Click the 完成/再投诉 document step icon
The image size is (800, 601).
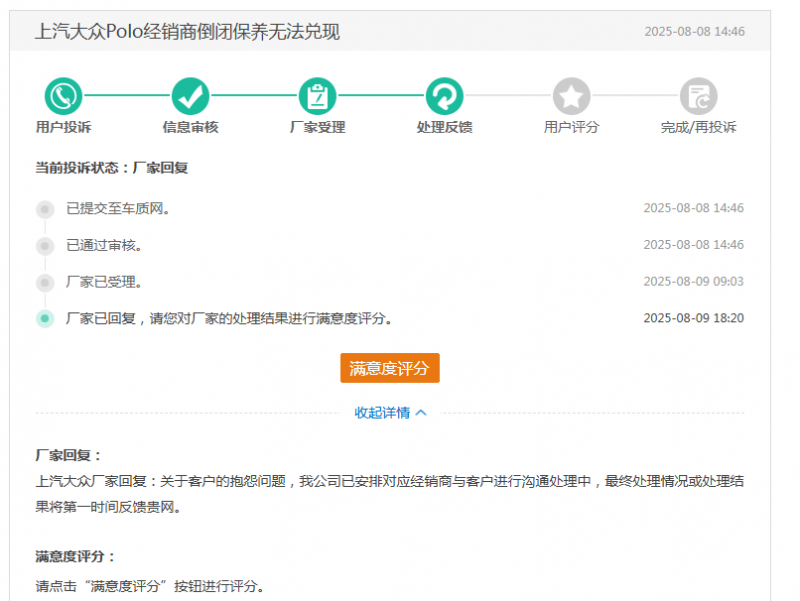(698, 96)
